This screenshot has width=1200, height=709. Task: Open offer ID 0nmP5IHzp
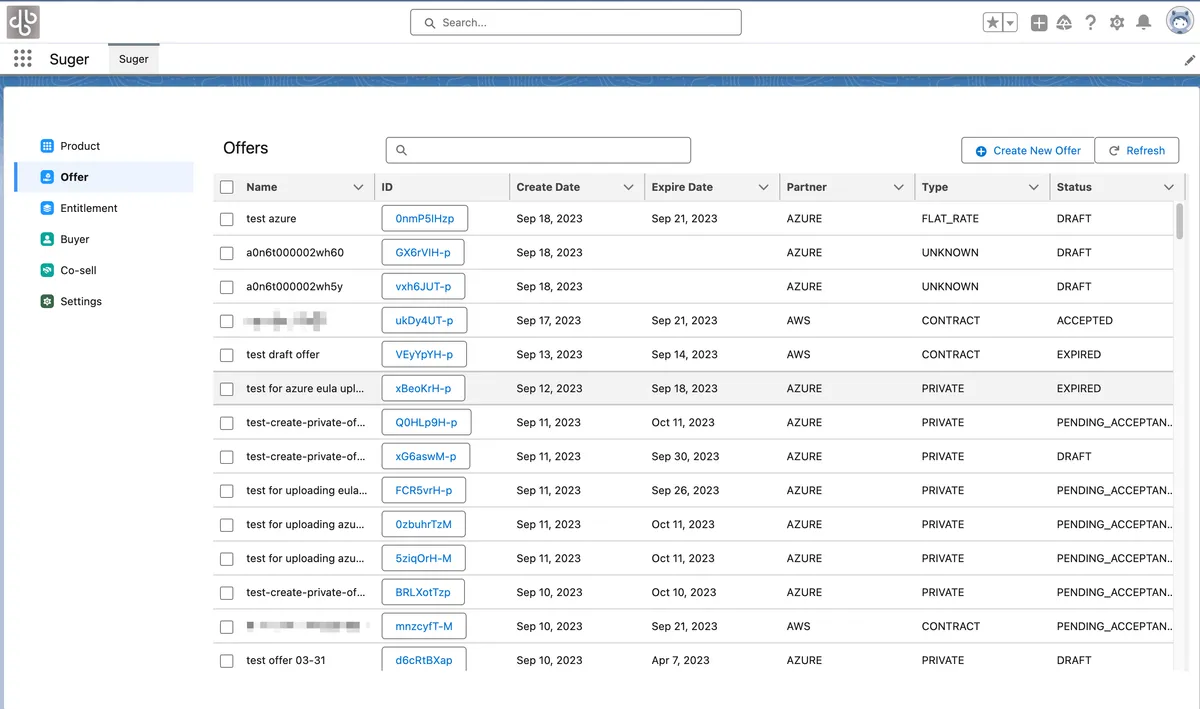(425, 218)
